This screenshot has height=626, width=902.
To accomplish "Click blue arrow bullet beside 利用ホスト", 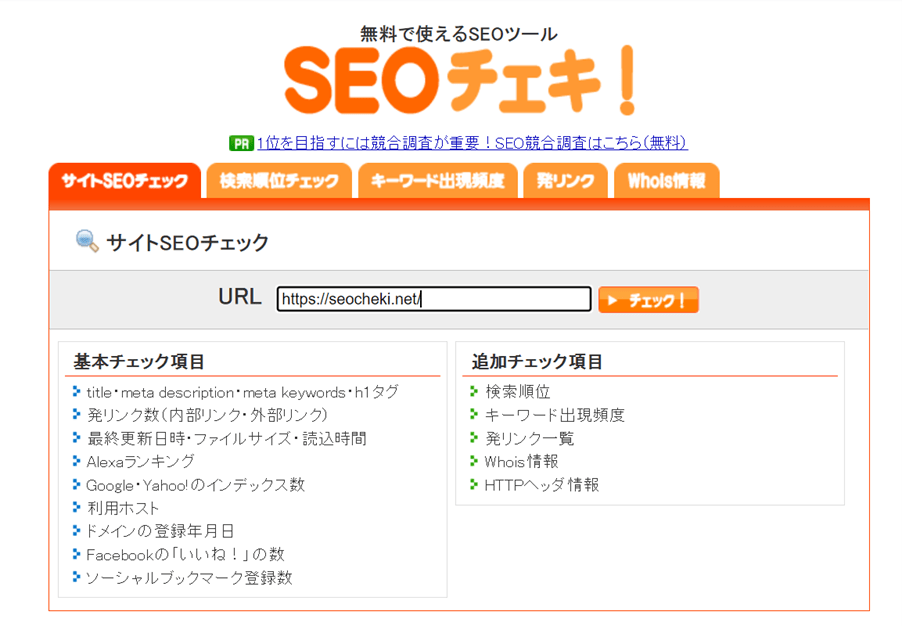I will [x=77, y=507].
